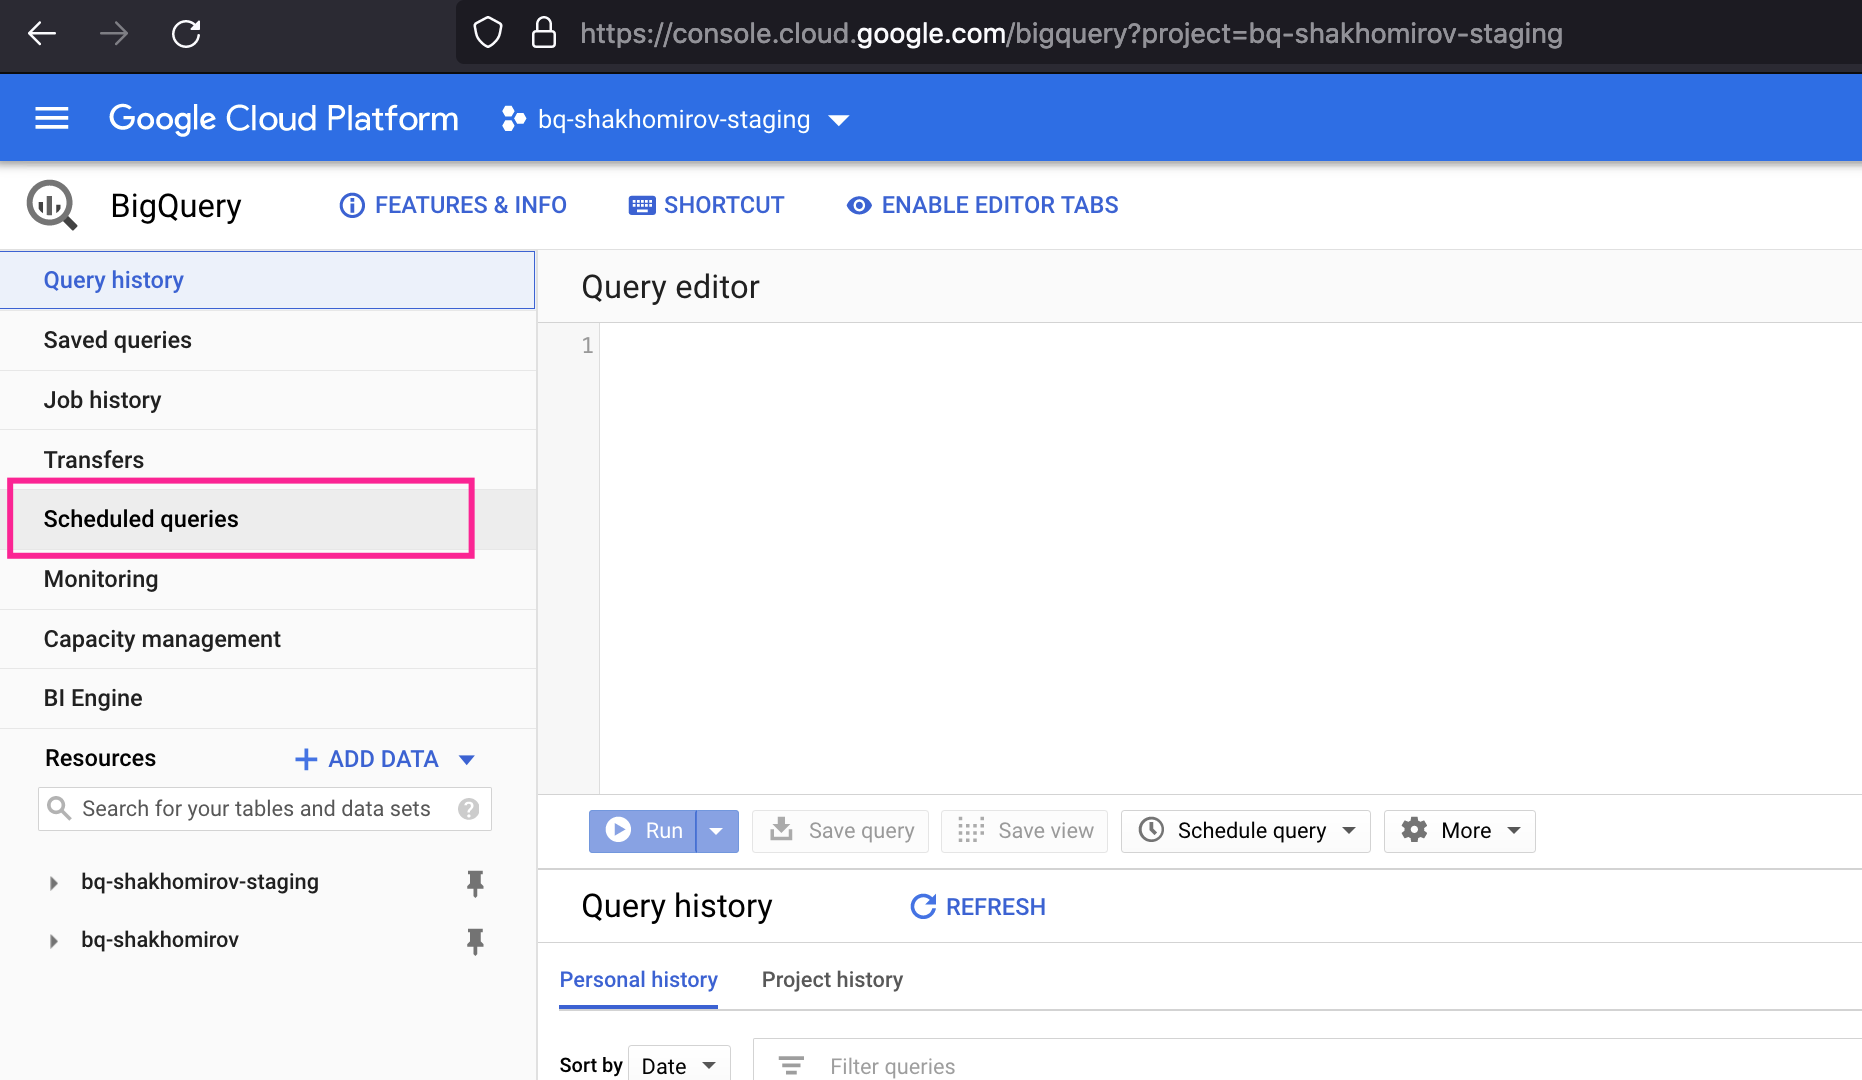Click the BigQuery logo icon
The image size is (1862, 1080).
tap(51, 205)
